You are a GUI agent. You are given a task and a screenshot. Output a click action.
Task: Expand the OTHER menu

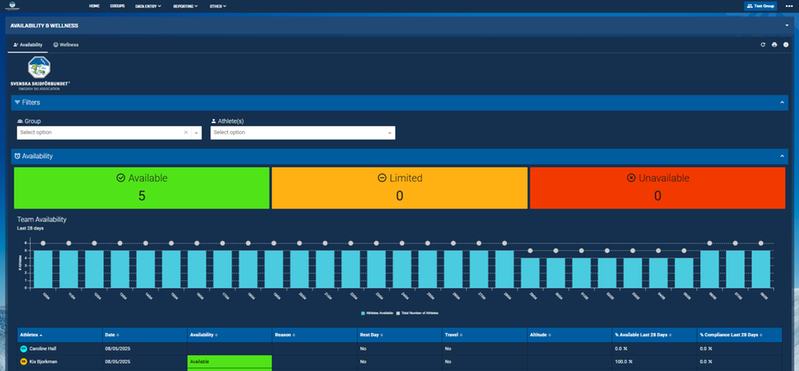coord(218,6)
